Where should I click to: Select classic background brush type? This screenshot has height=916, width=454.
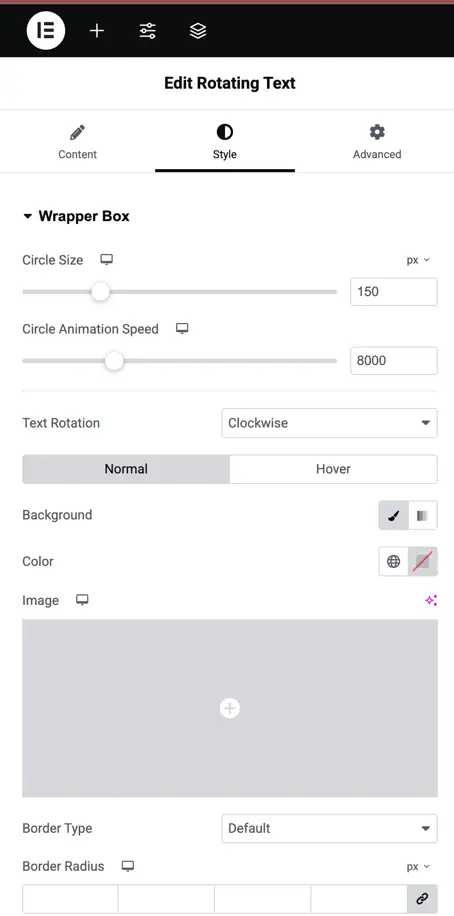click(x=394, y=515)
